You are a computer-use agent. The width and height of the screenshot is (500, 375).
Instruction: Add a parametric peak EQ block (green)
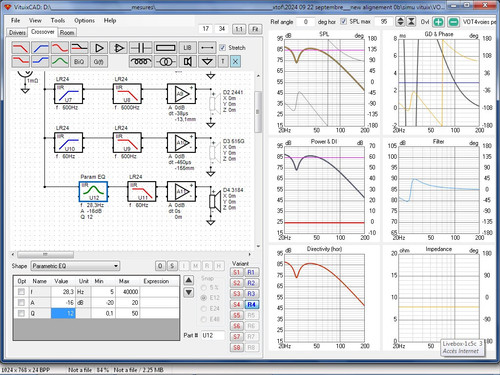point(60,61)
